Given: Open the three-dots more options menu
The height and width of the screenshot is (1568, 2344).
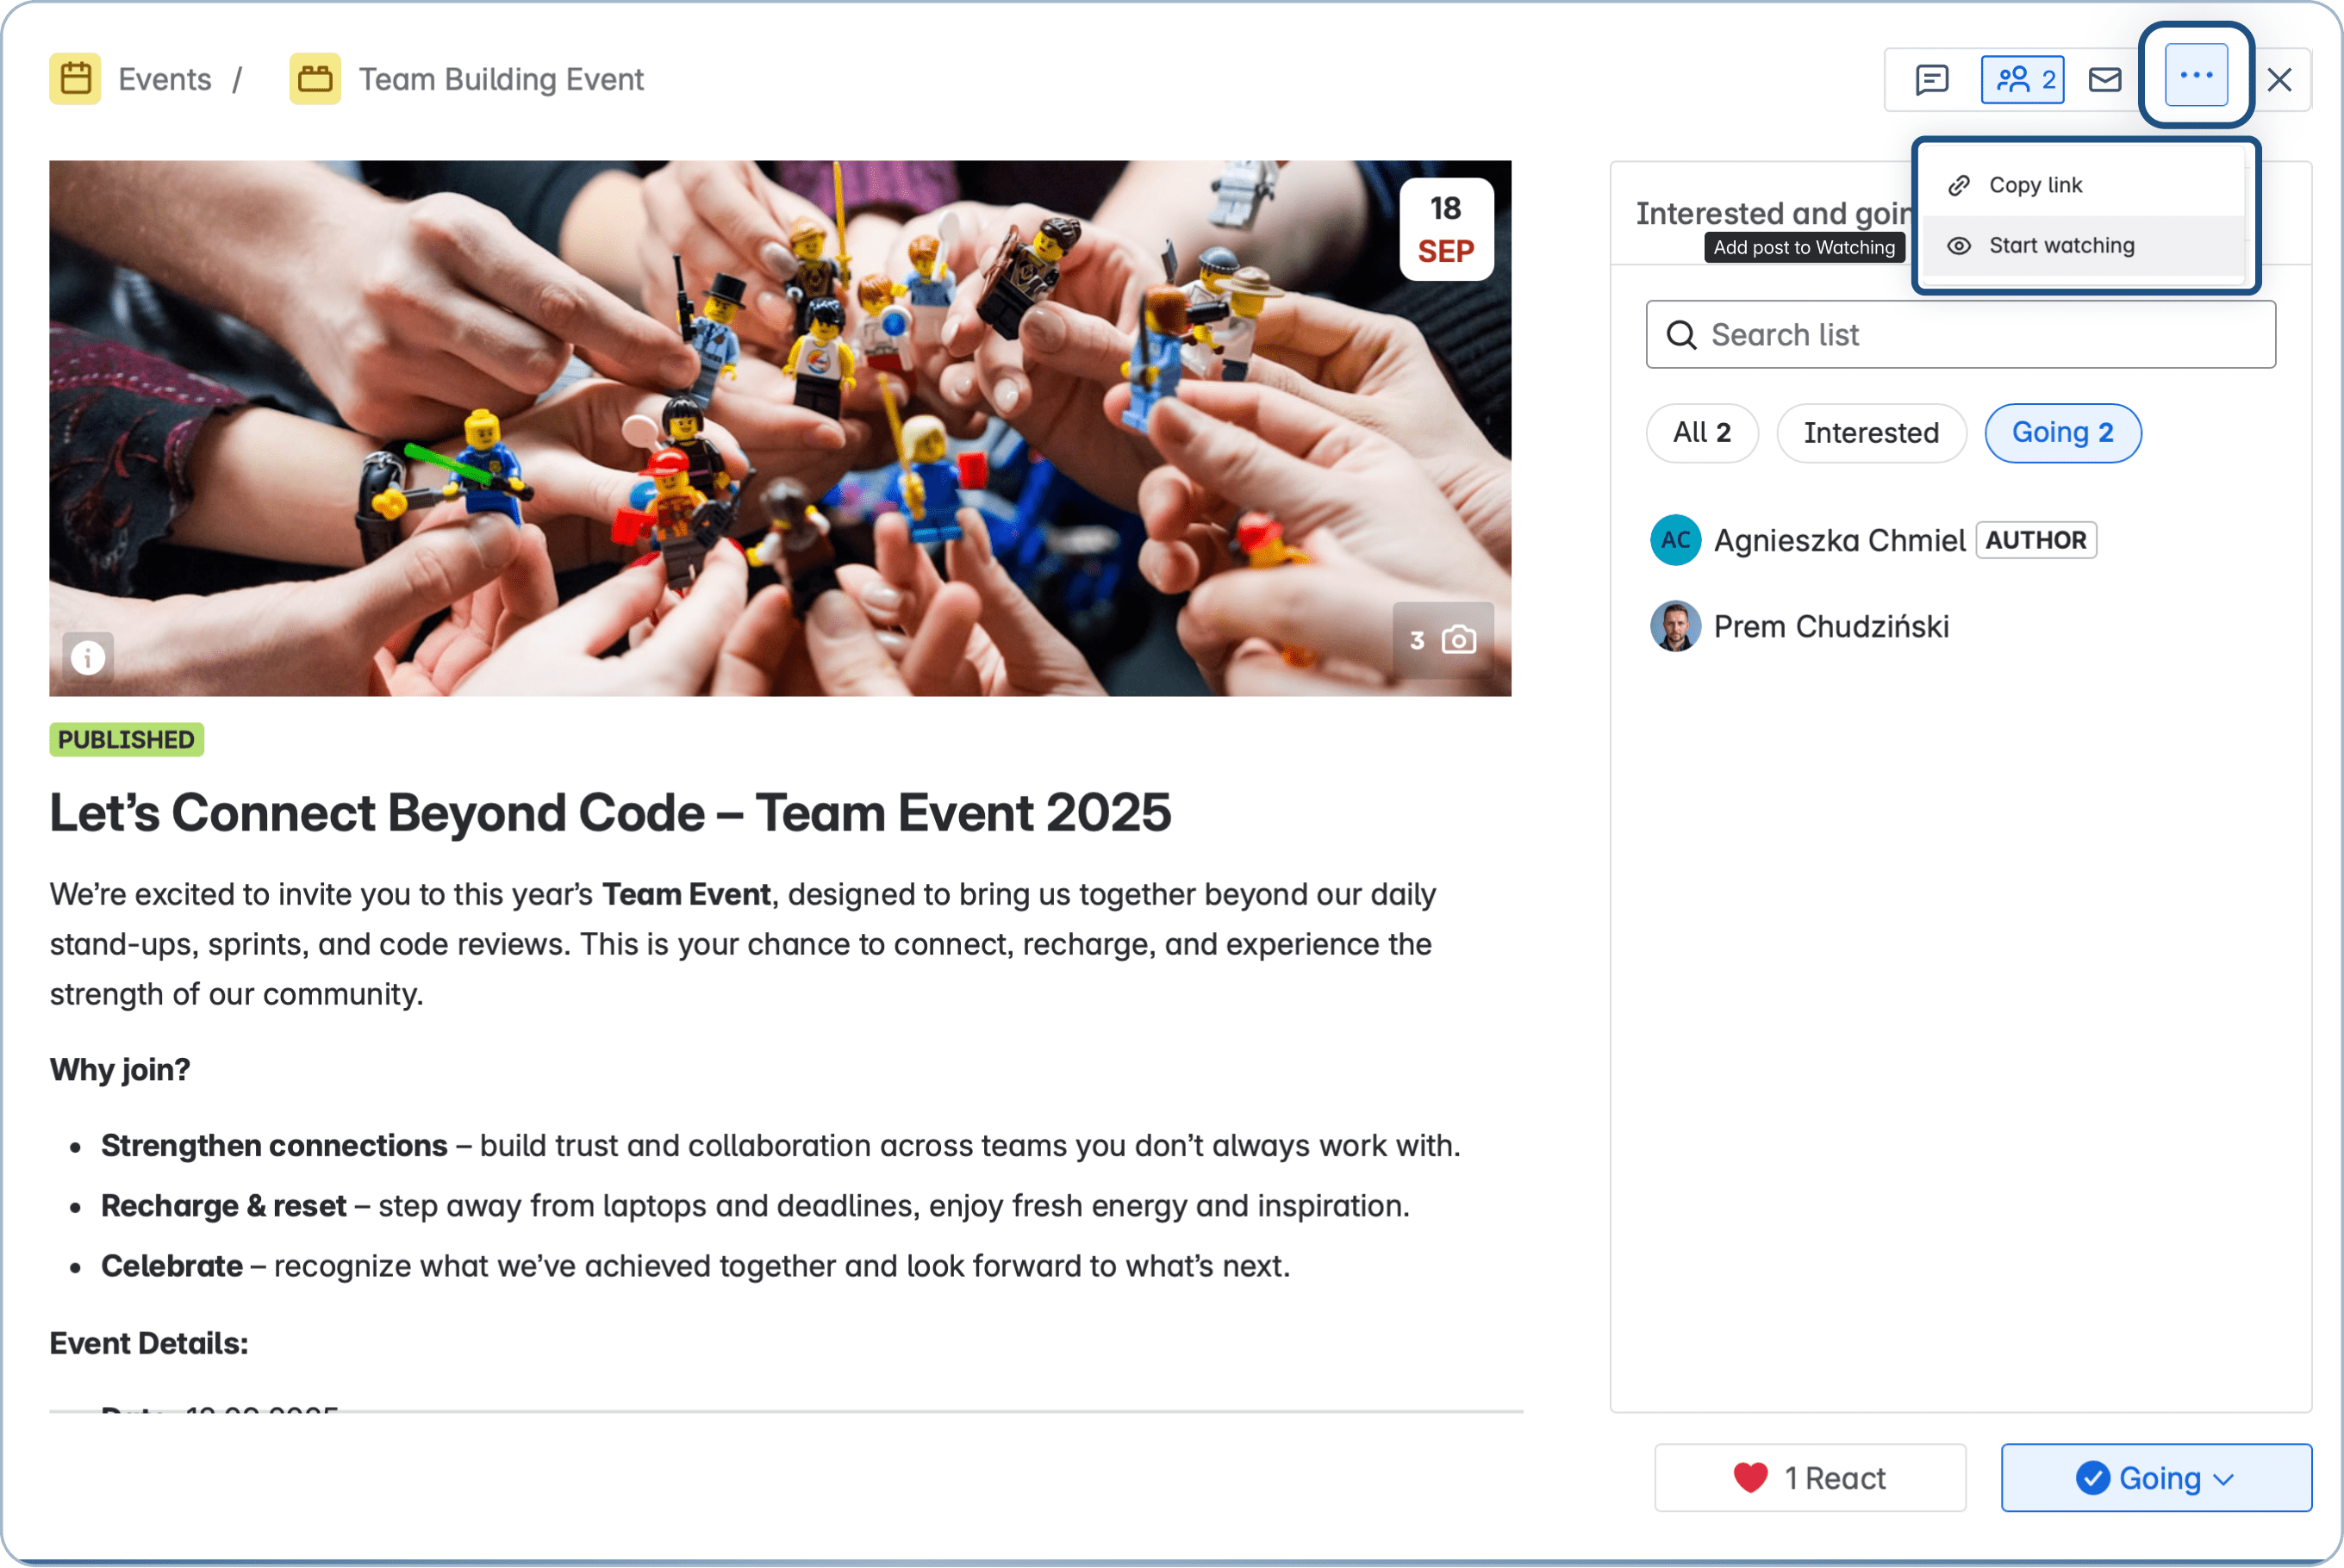Looking at the screenshot, I should (x=2196, y=75).
